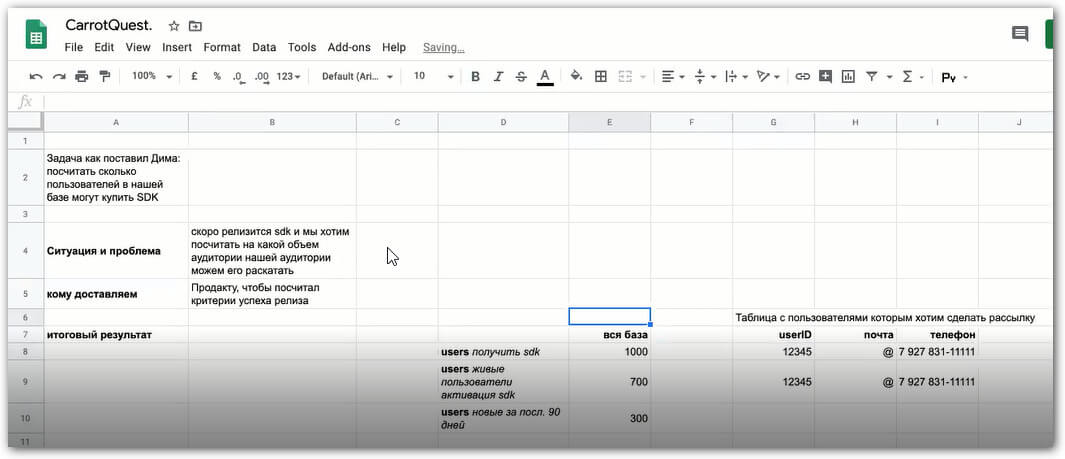Open the Default (Arial) font dropdown
Image resolution: width=1065 pixels, height=459 pixels.
pyautogui.click(x=357, y=77)
